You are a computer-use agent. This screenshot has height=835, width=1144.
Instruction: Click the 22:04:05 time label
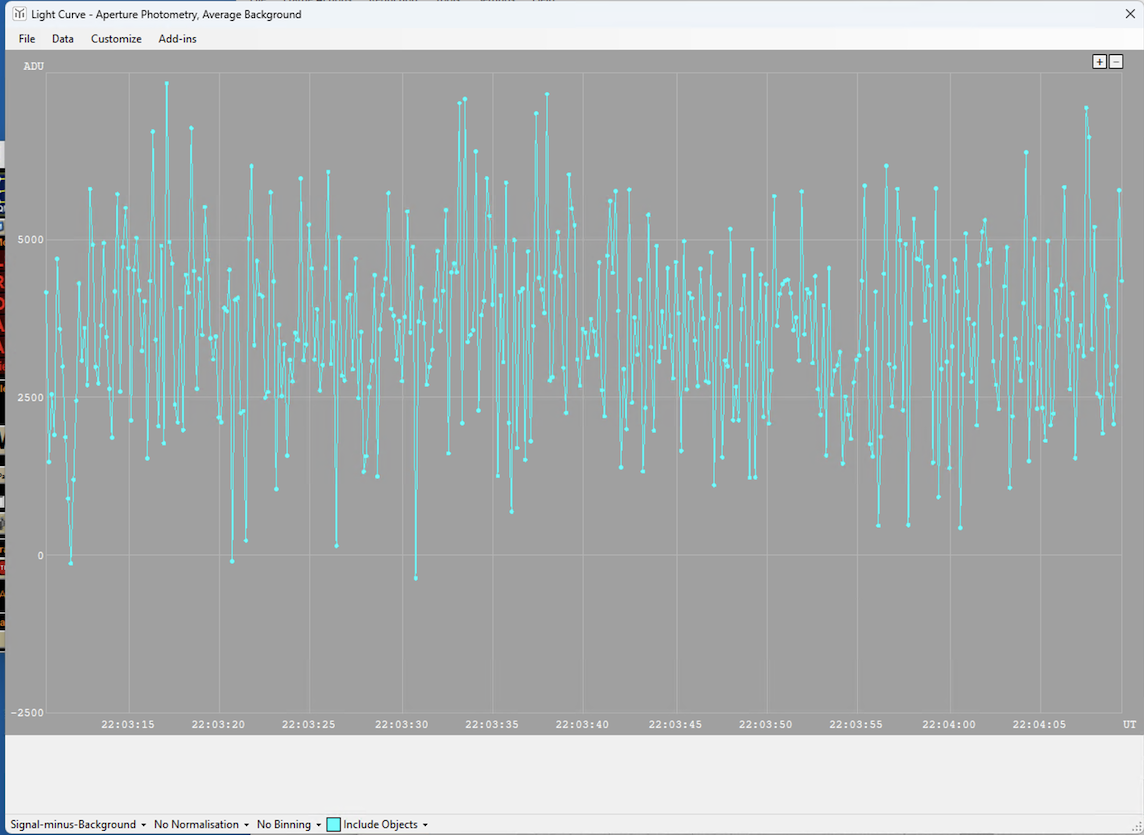click(1039, 724)
